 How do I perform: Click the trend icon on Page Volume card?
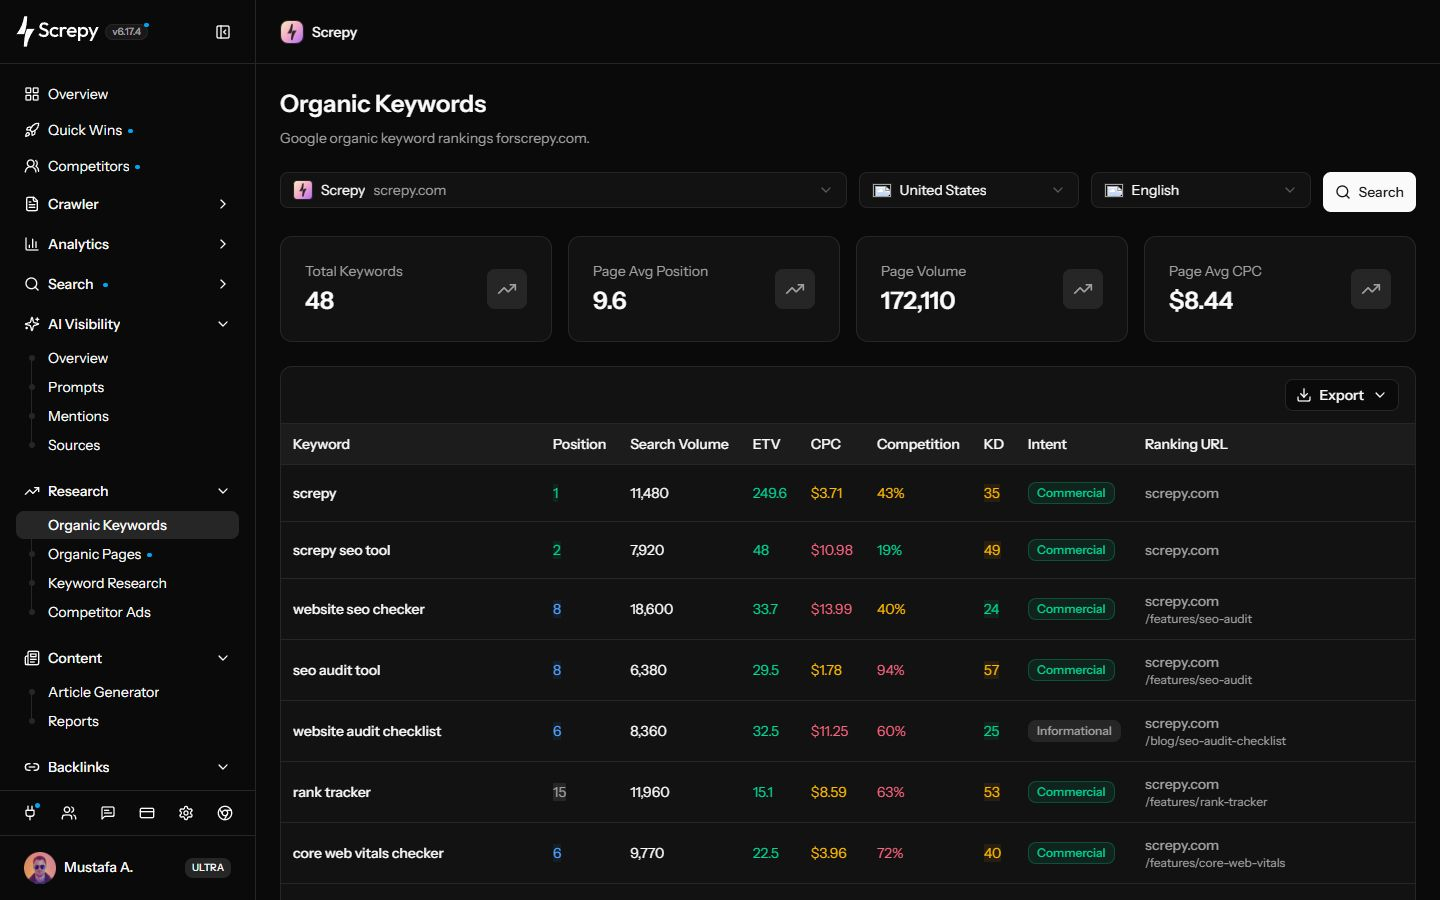(x=1083, y=289)
